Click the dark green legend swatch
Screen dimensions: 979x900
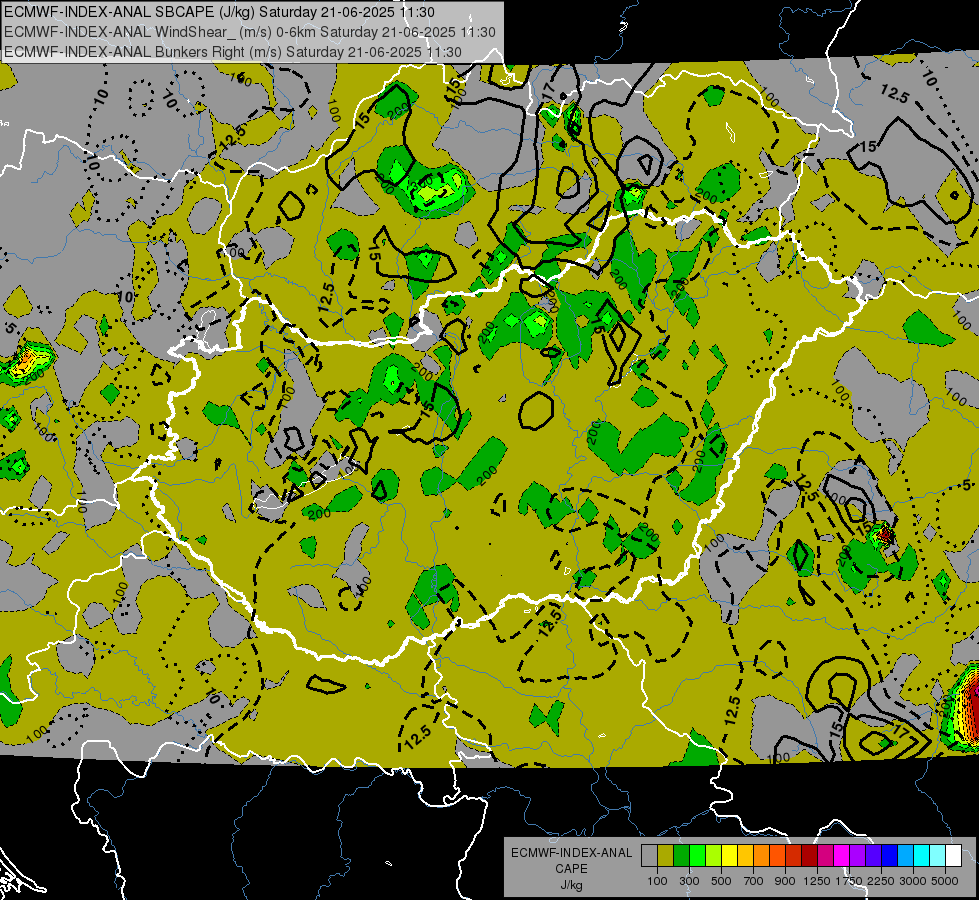click(681, 855)
